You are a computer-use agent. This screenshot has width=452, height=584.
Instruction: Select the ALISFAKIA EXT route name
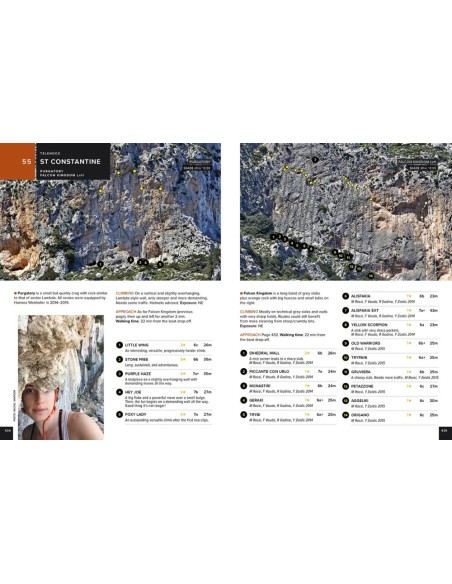tap(365, 311)
